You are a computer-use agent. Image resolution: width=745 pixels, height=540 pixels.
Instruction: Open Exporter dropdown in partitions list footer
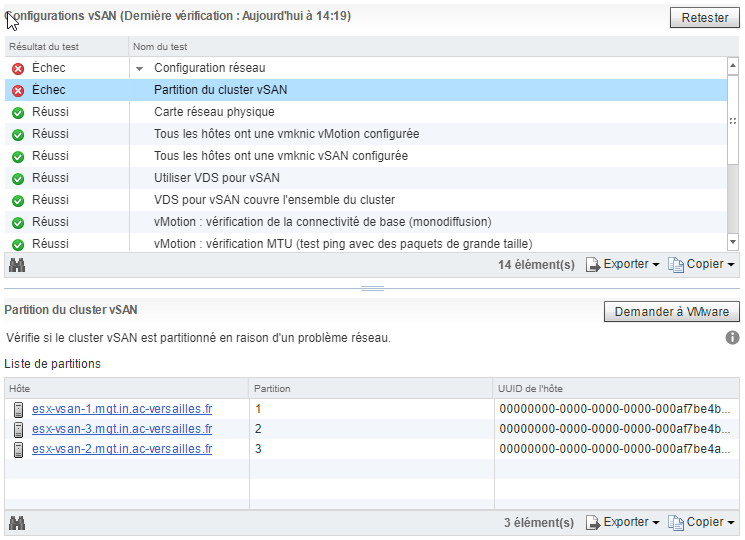click(623, 522)
